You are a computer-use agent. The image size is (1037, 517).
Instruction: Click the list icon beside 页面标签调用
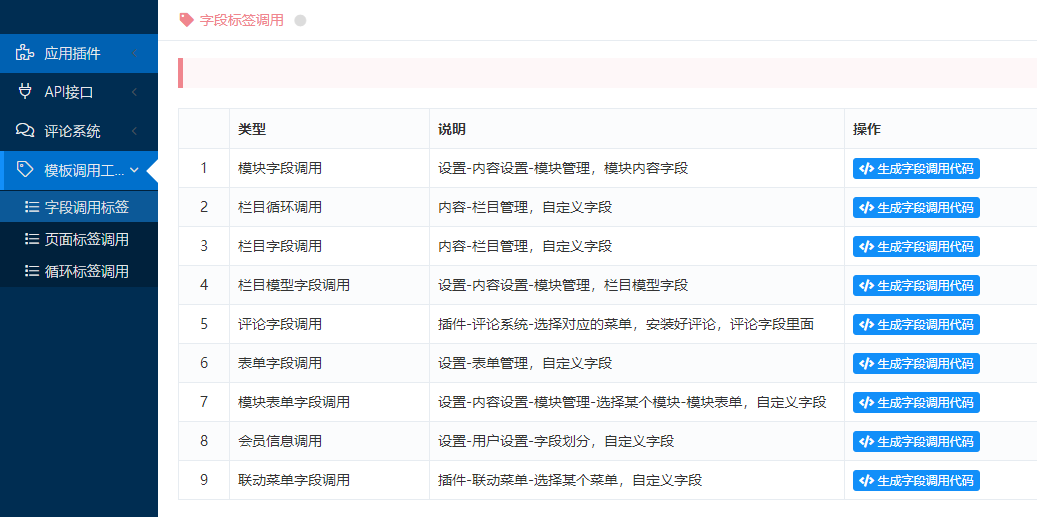pyautogui.click(x=31, y=239)
